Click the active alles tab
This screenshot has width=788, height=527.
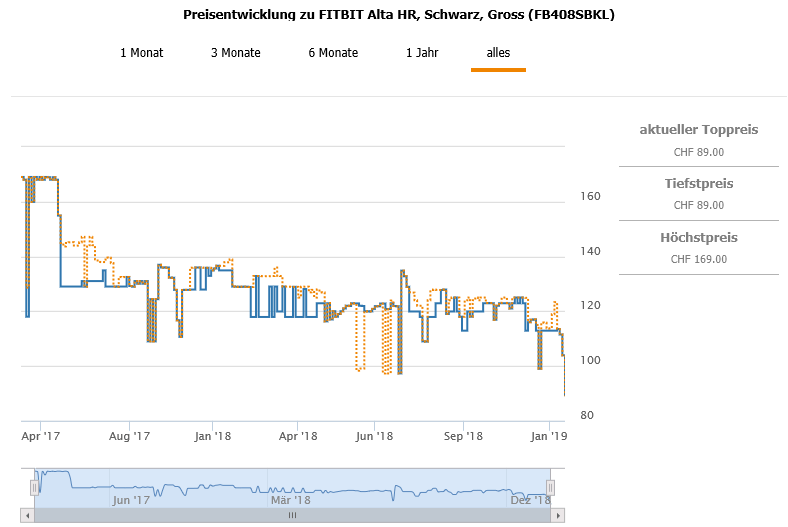coord(498,53)
